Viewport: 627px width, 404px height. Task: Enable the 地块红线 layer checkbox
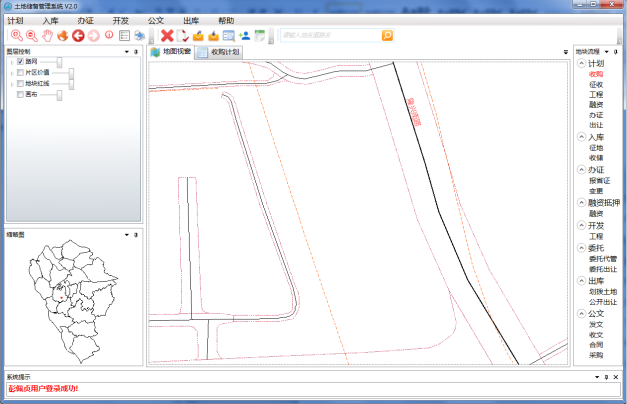click(x=20, y=84)
